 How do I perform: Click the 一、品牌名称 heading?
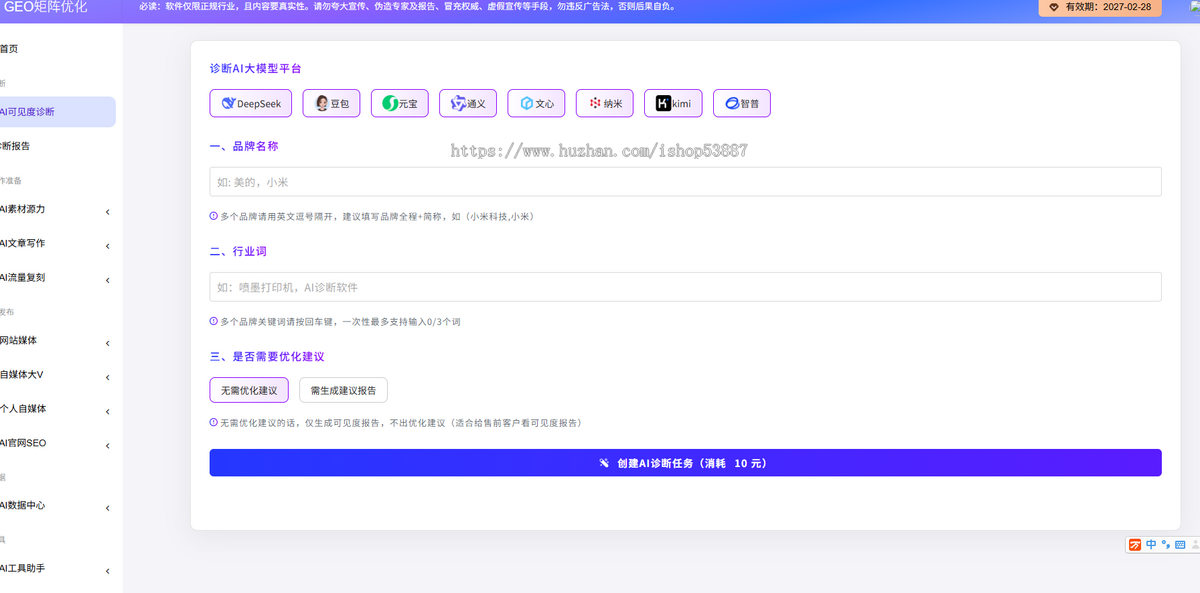coord(244,146)
